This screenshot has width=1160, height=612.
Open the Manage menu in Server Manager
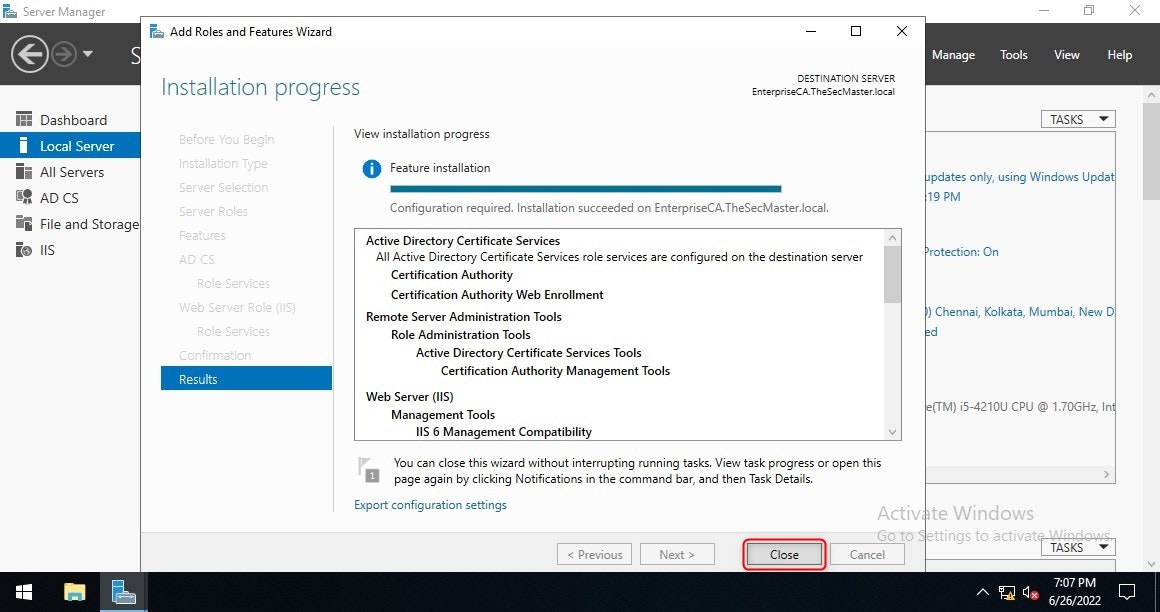click(x=953, y=55)
